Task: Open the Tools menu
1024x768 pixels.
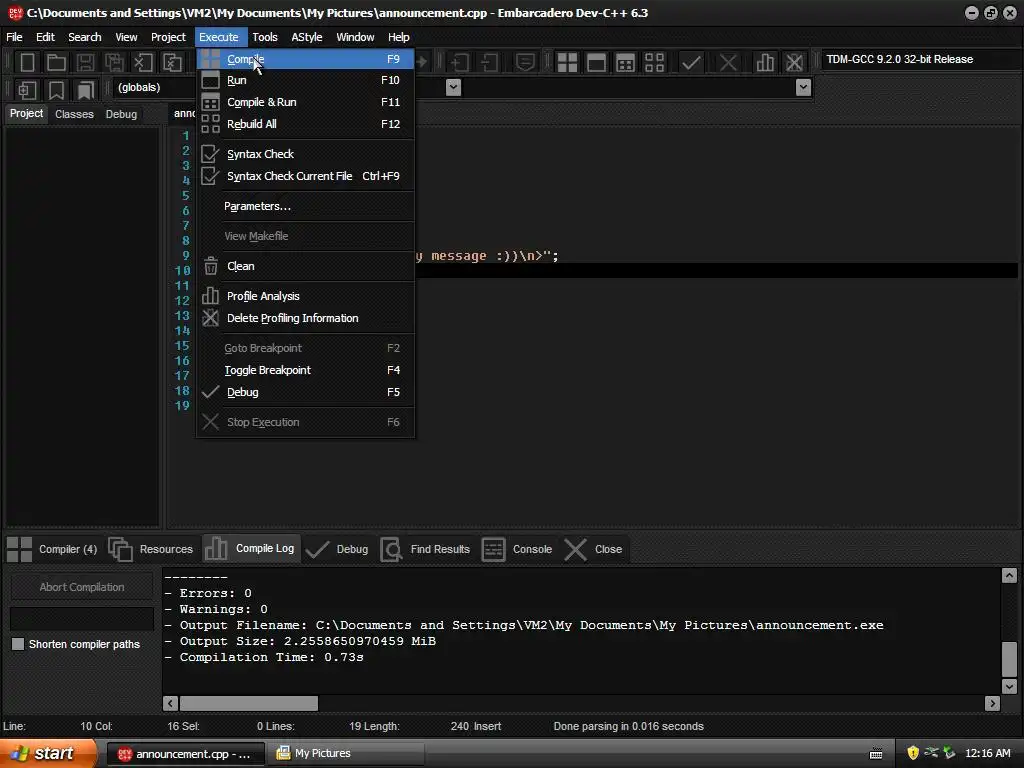Action: tap(265, 37)
